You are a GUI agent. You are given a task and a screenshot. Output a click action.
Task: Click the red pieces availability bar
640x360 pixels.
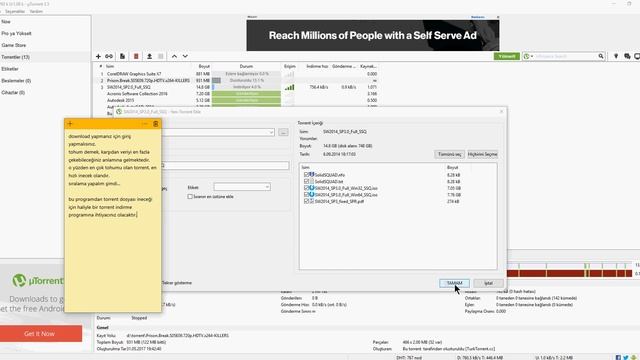click(570, 273)
